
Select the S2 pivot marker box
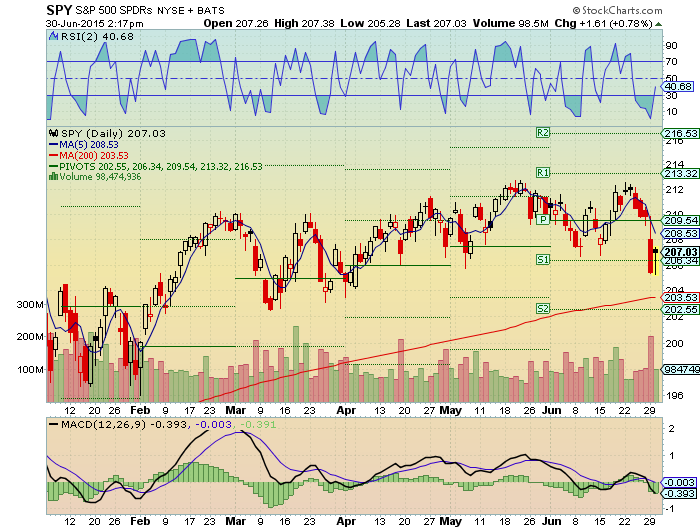[x=543, y=309]
